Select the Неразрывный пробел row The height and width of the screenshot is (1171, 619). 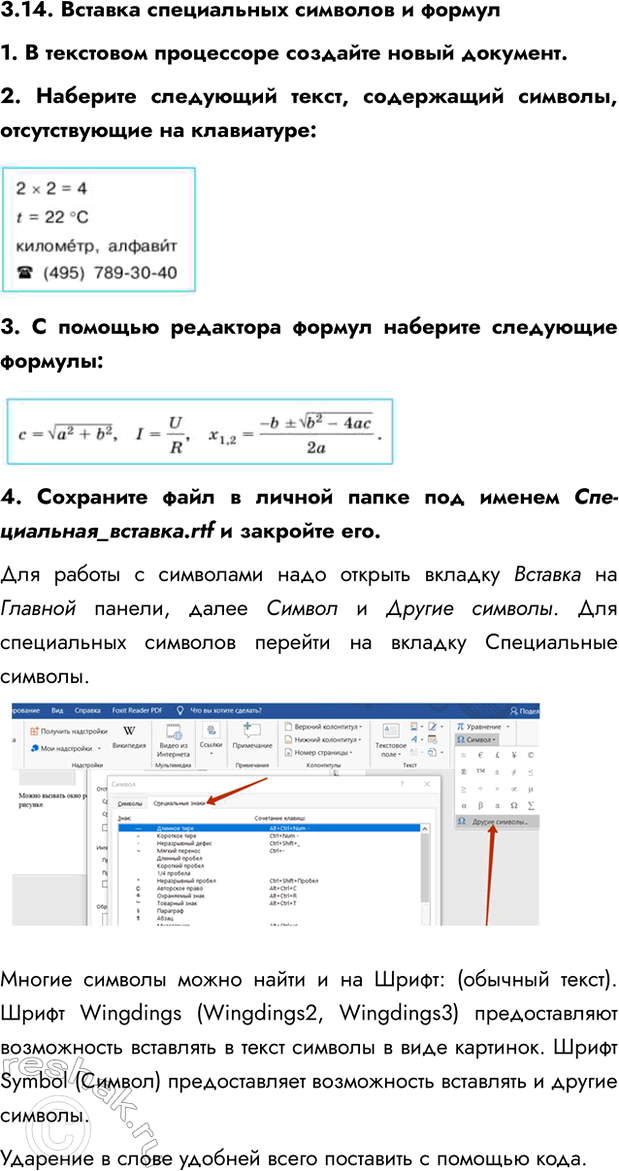tap(269, 880)
